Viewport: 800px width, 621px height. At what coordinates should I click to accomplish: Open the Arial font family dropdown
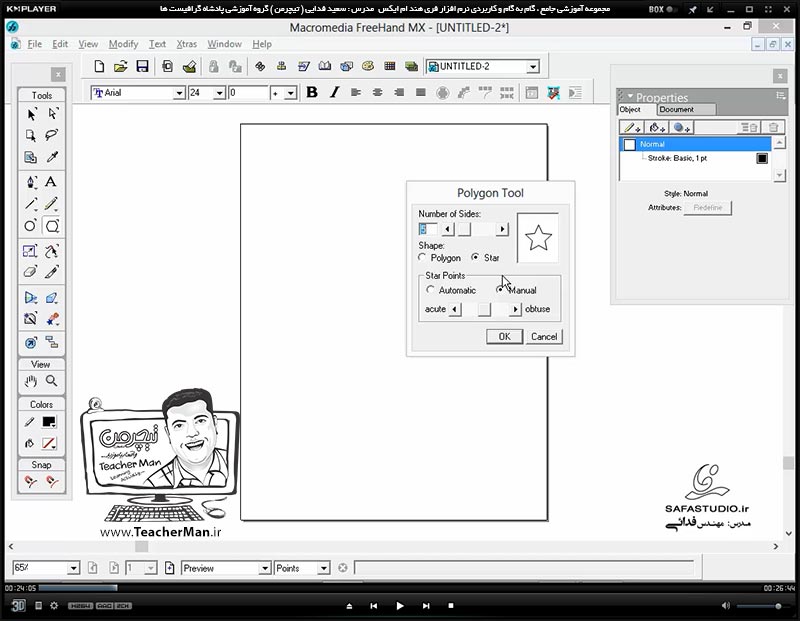tap(179, 93)
